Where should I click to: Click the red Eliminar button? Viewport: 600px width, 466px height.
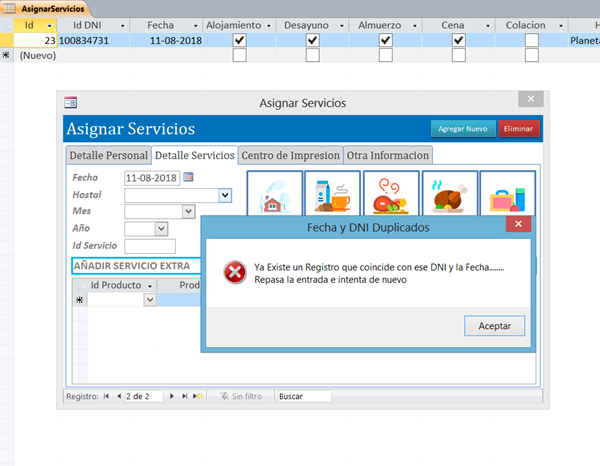coord(518,129)
